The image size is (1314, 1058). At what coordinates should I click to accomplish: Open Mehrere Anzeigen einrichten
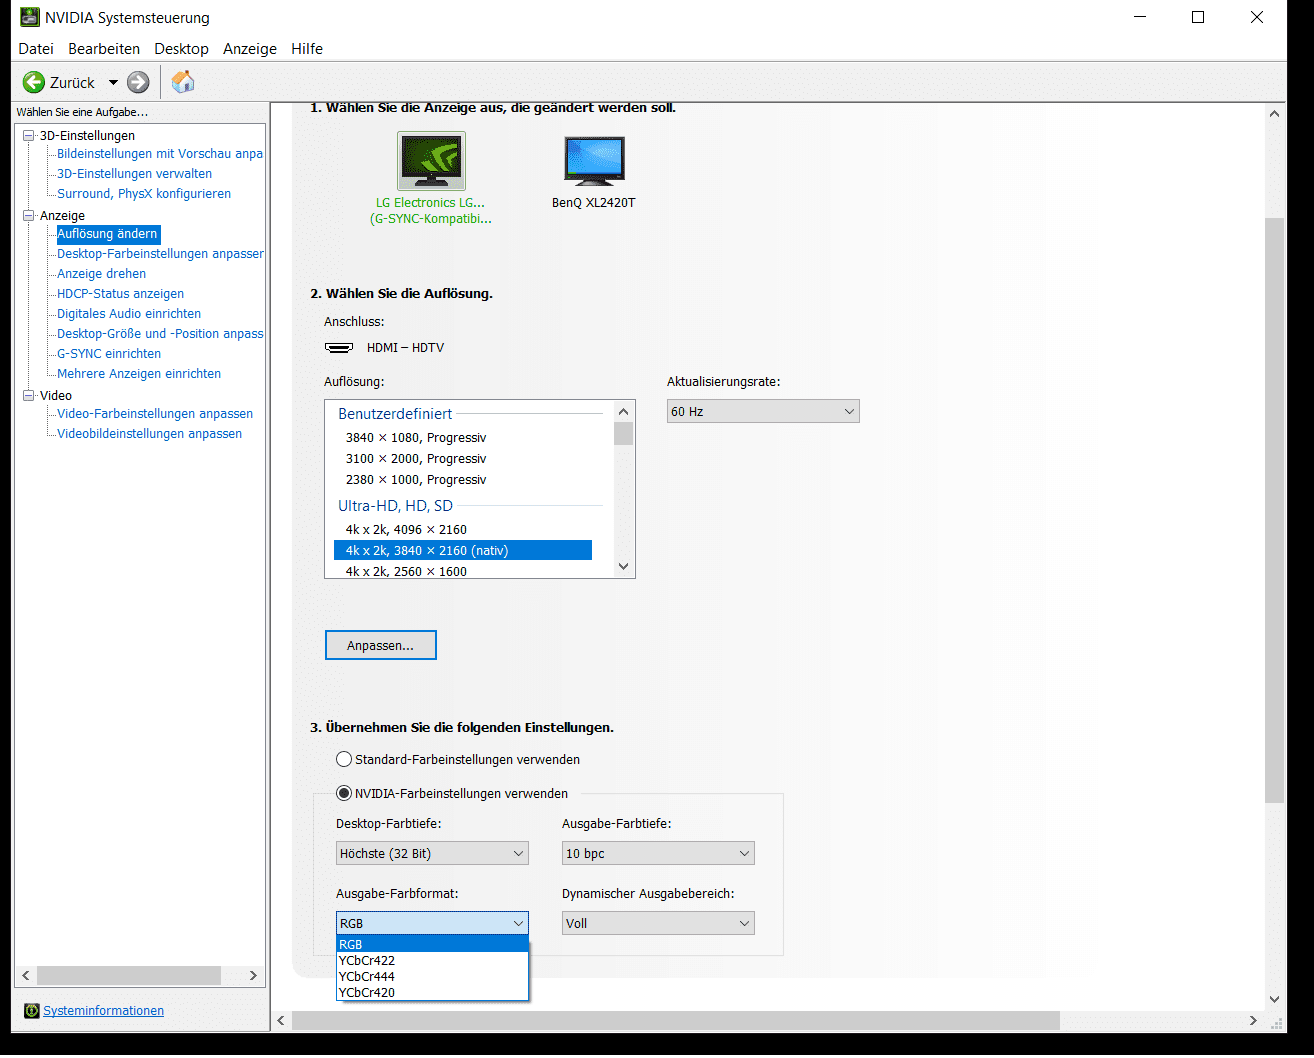click(139, 374)
